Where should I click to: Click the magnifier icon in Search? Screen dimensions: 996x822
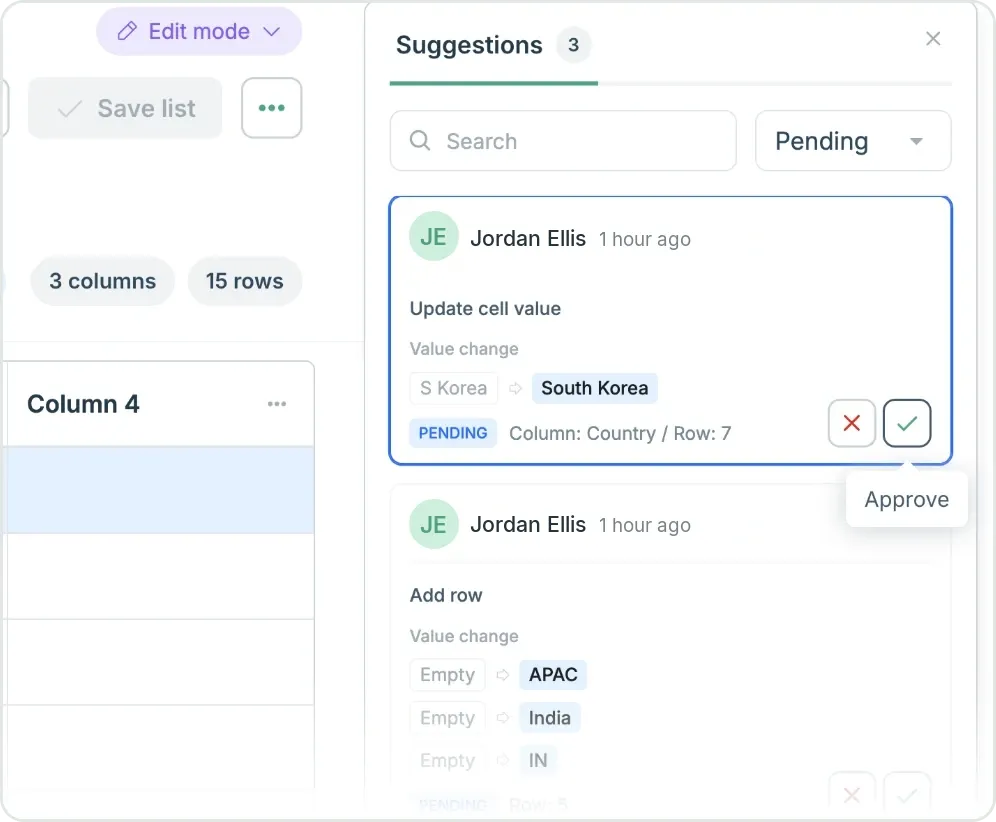420,140
